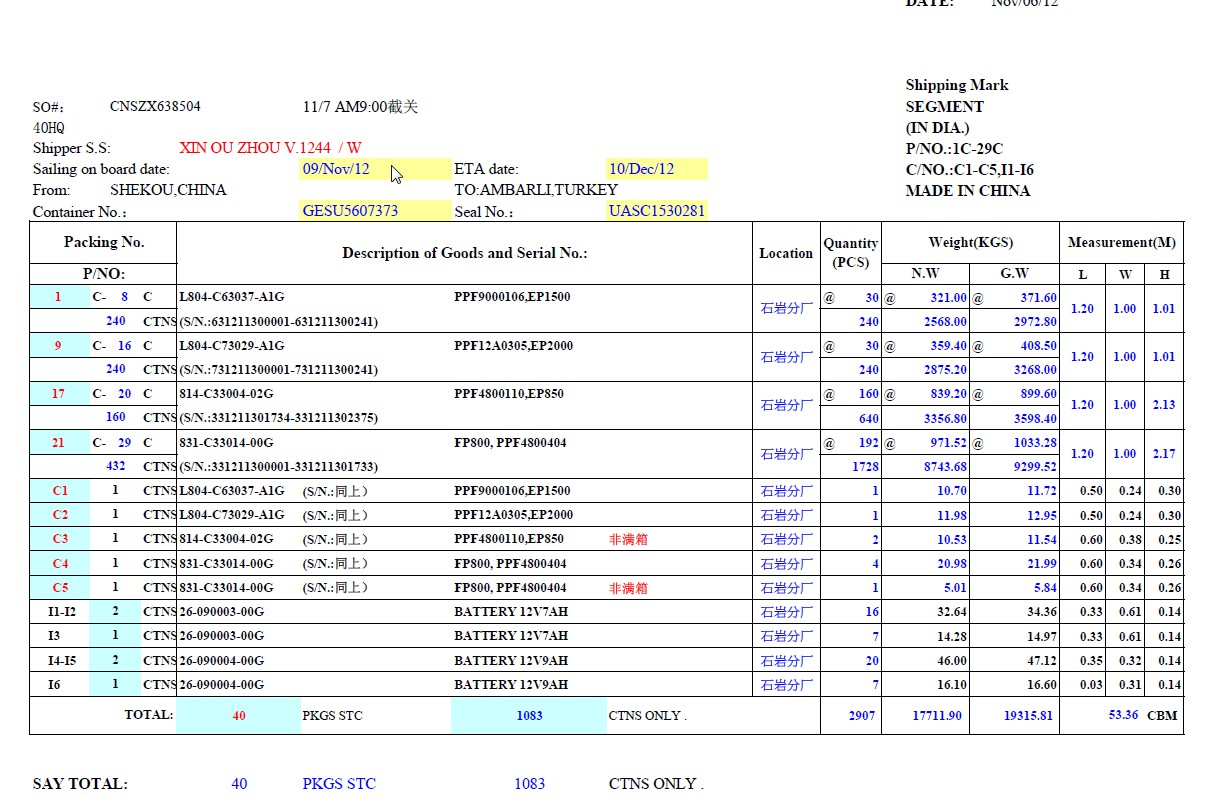
Task: Click 814-C33004-02G in packing row 17
Action: [x=226, y=394]
